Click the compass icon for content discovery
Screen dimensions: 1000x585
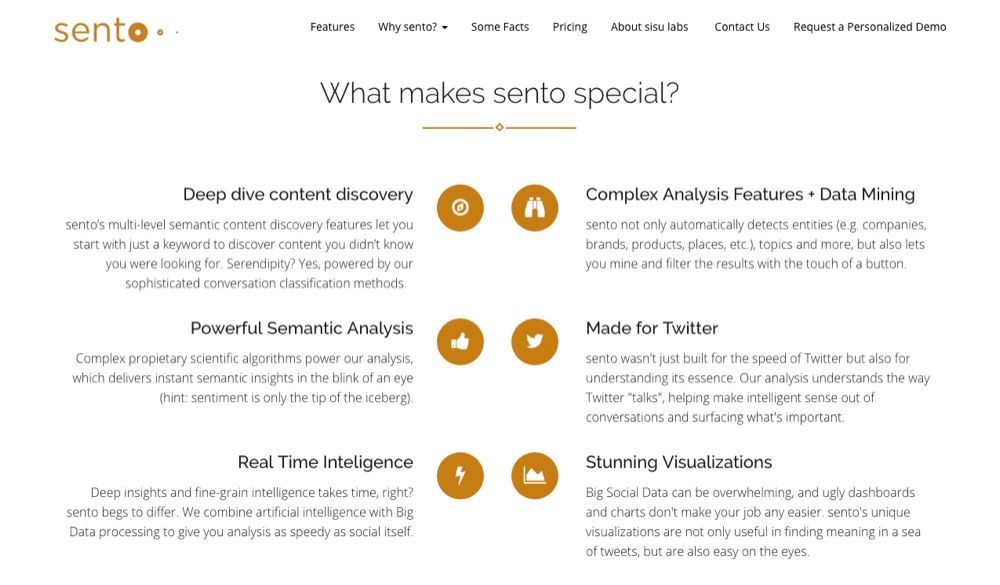click(460, 207)
